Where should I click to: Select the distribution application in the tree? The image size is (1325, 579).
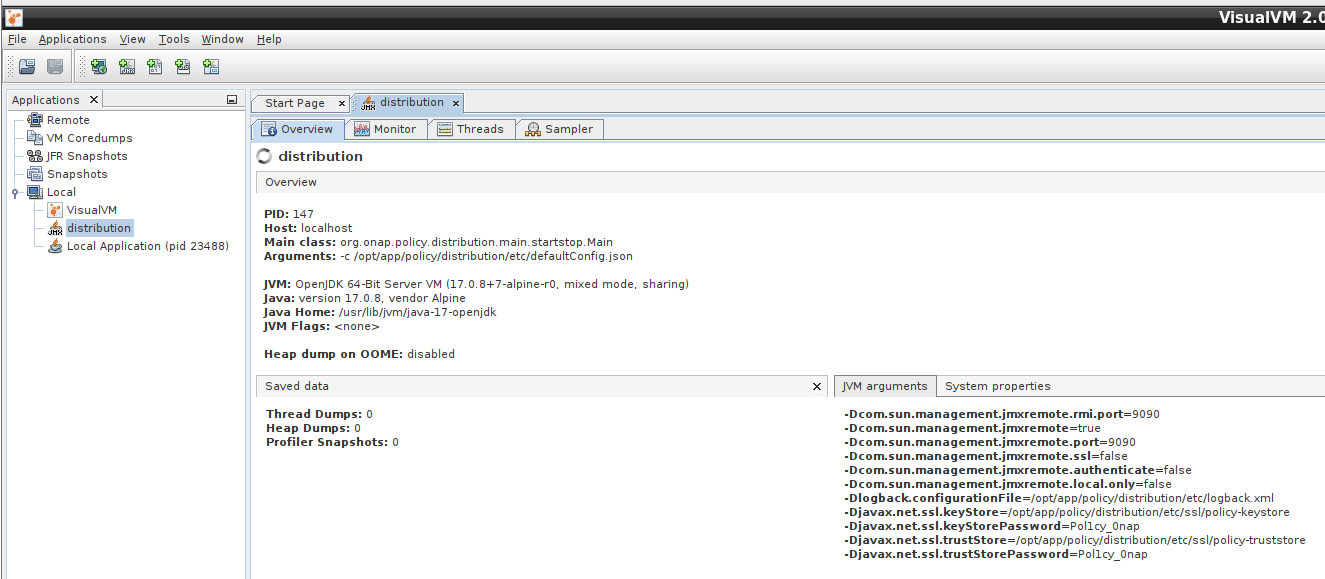[99, 228]
